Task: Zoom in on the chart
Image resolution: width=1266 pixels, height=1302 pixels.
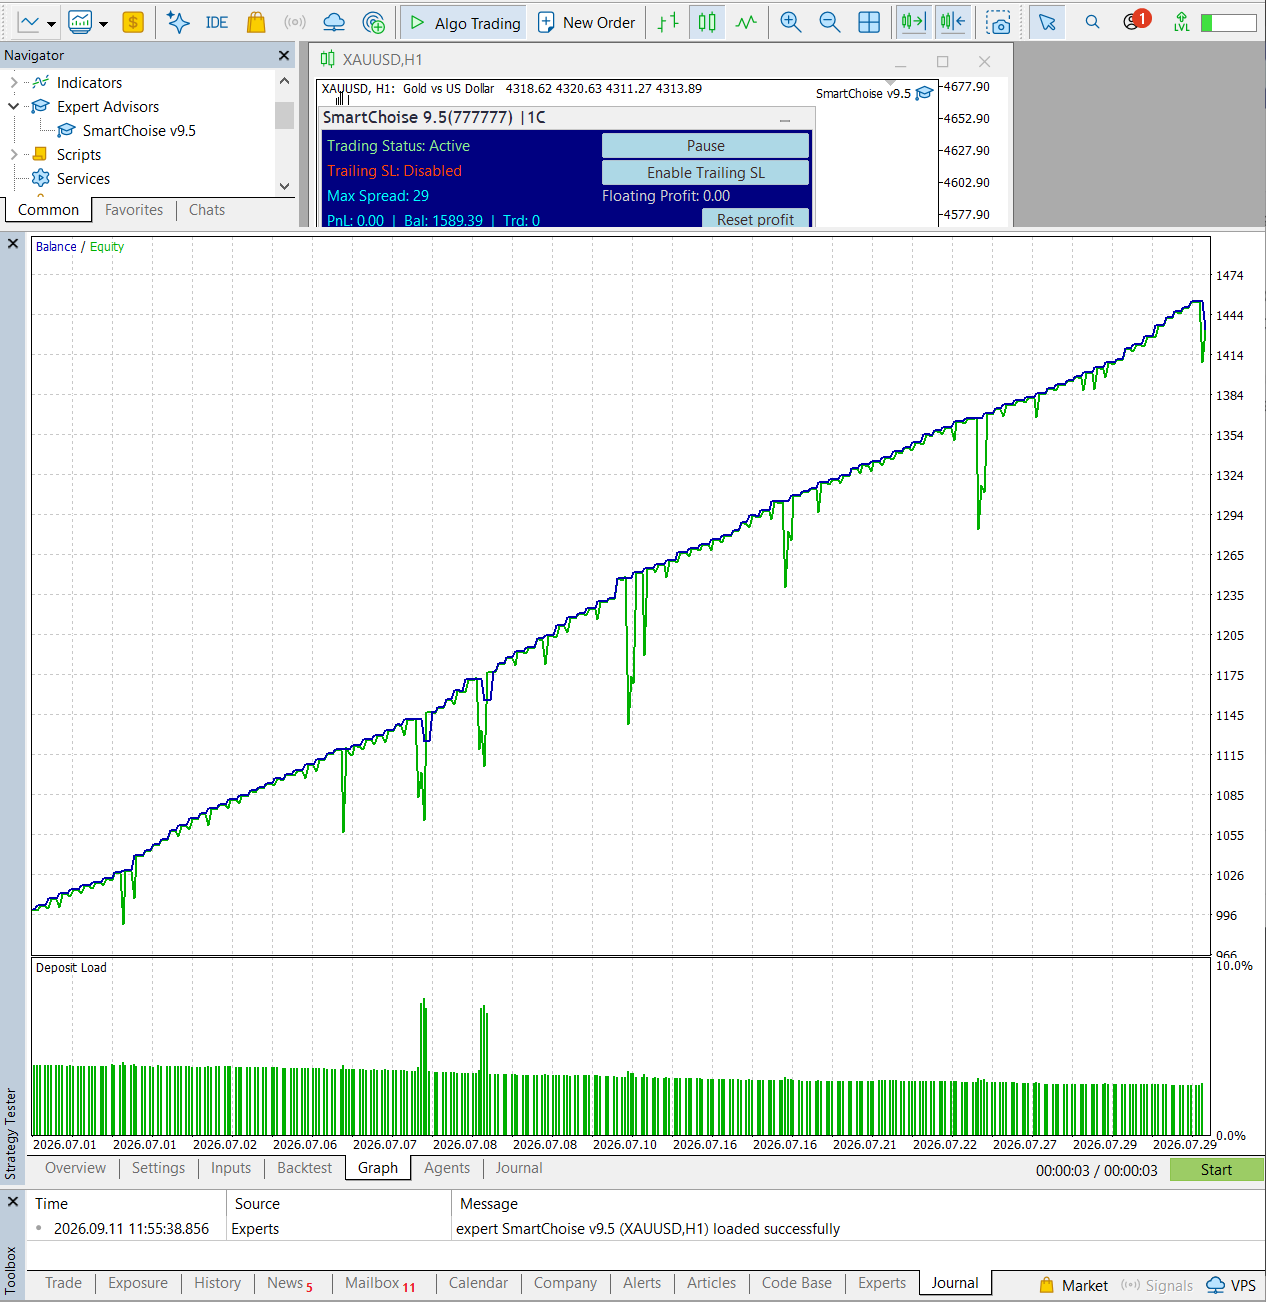Action: point(791,22)
